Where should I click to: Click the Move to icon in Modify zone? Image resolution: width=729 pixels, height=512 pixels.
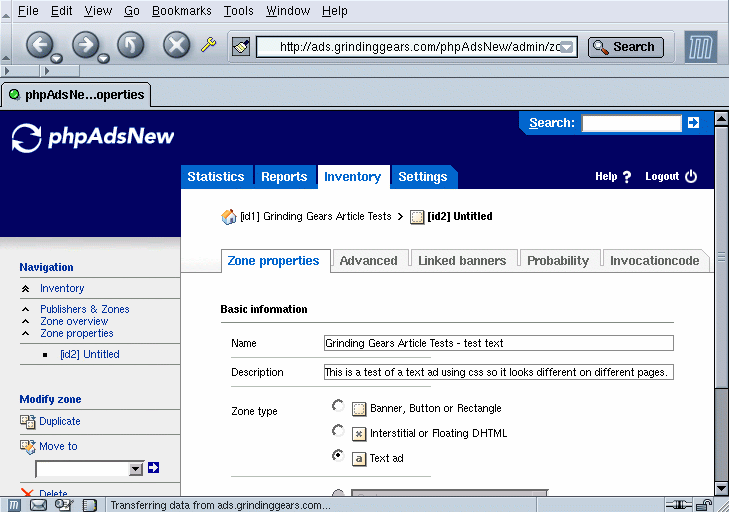[x=27, y=446]
